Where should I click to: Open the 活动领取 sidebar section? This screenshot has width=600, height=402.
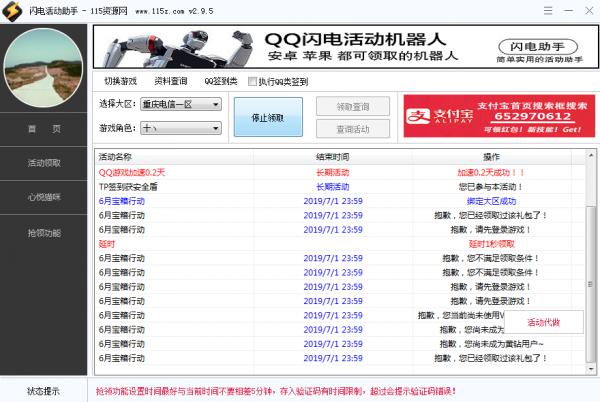click(44, 163)
